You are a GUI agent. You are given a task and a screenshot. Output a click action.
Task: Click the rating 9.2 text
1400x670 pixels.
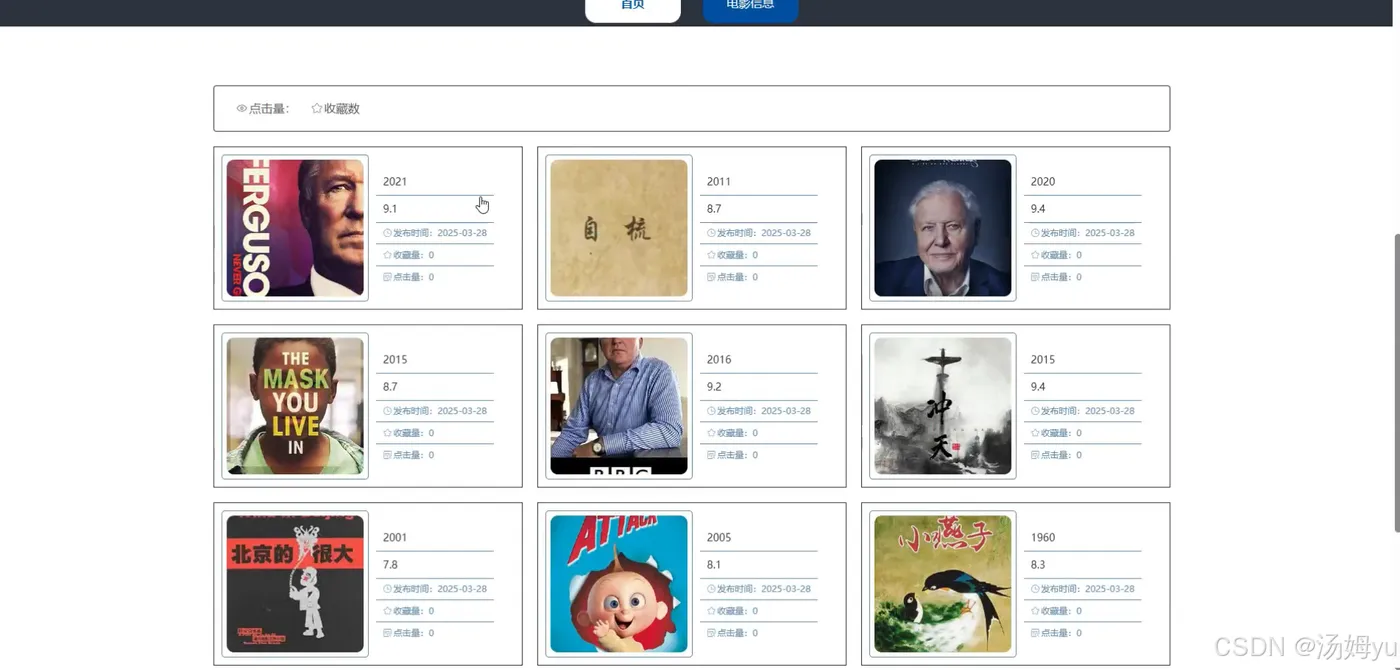coord(714,387)
